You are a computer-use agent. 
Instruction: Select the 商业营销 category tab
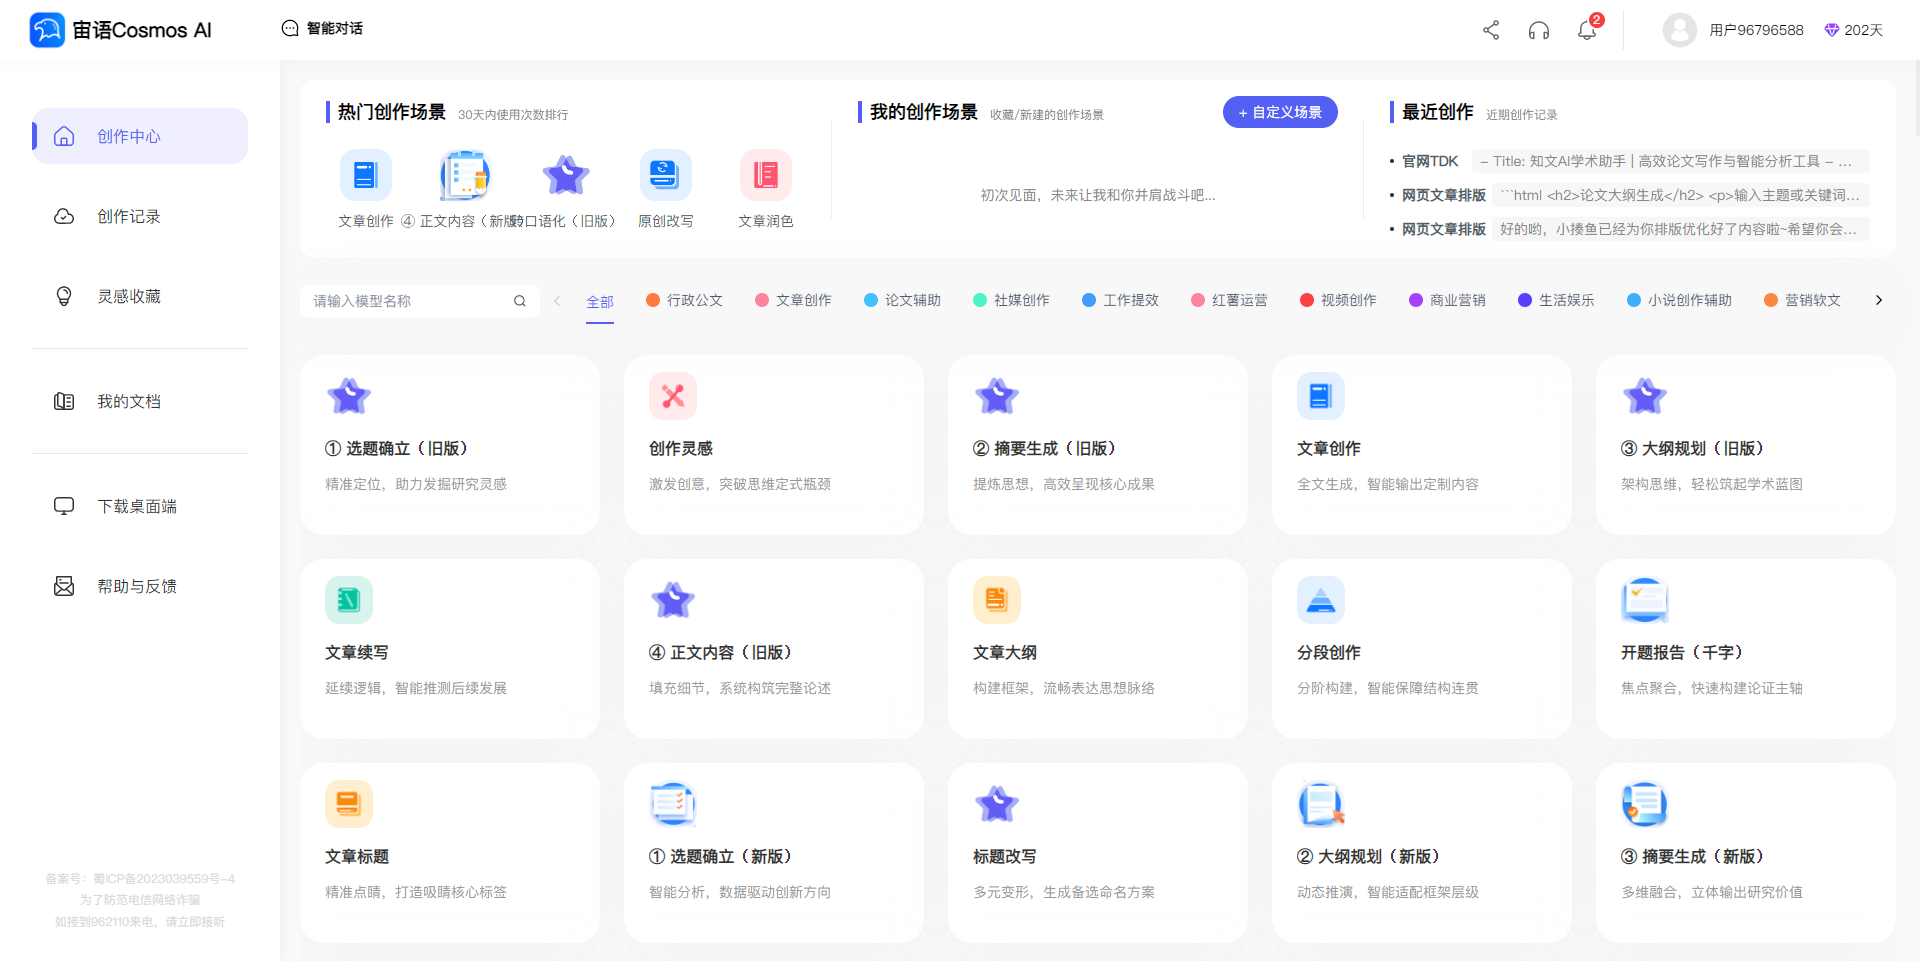point(1448,300)
